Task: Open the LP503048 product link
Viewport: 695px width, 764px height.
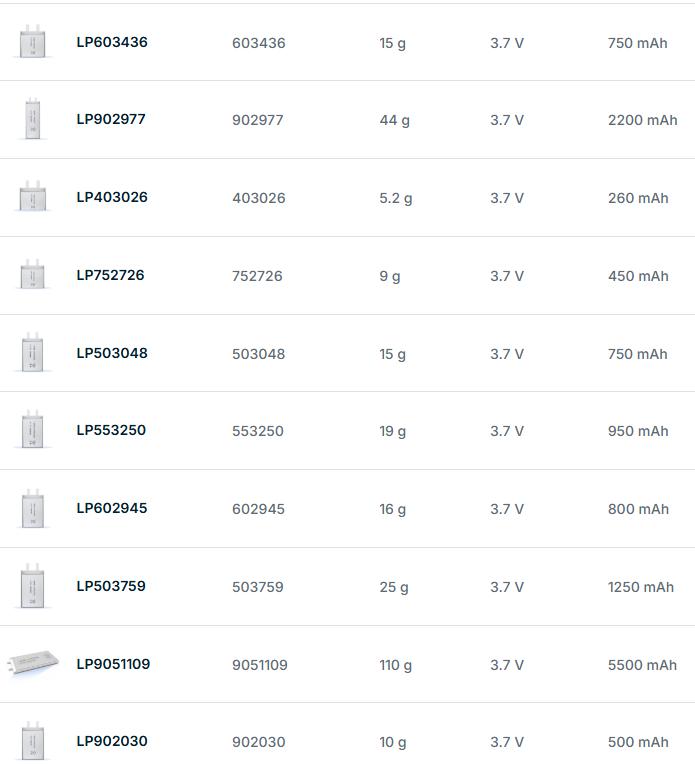Action: tap(112, 353)
